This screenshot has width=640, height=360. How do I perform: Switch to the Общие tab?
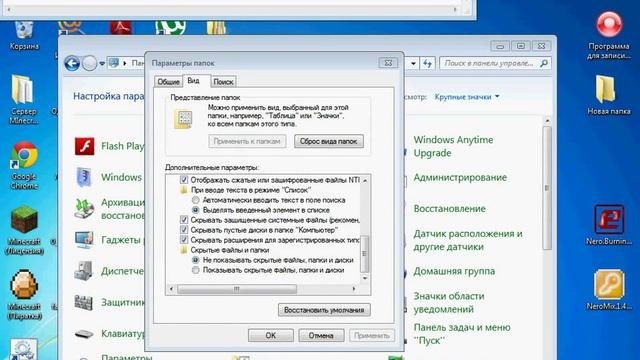168,82
